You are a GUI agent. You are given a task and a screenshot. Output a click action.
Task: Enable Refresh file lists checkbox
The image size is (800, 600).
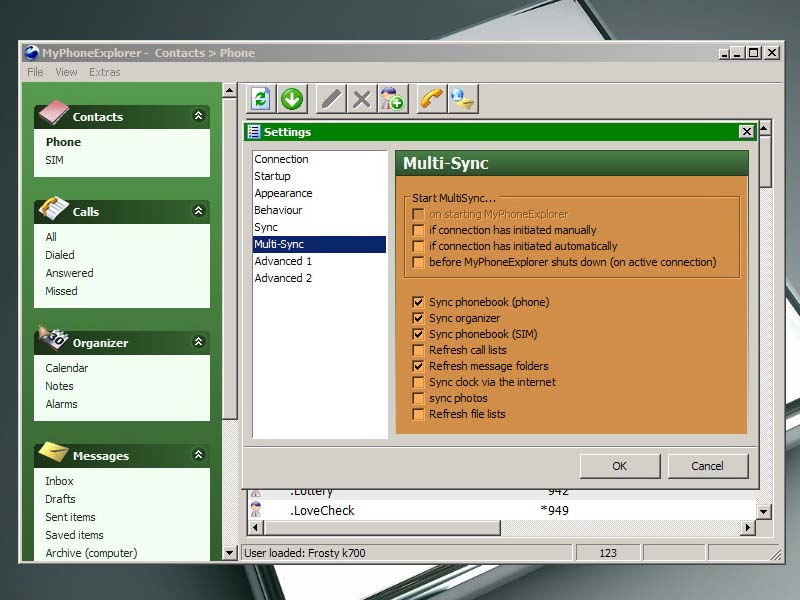click(x=418, y=414)
